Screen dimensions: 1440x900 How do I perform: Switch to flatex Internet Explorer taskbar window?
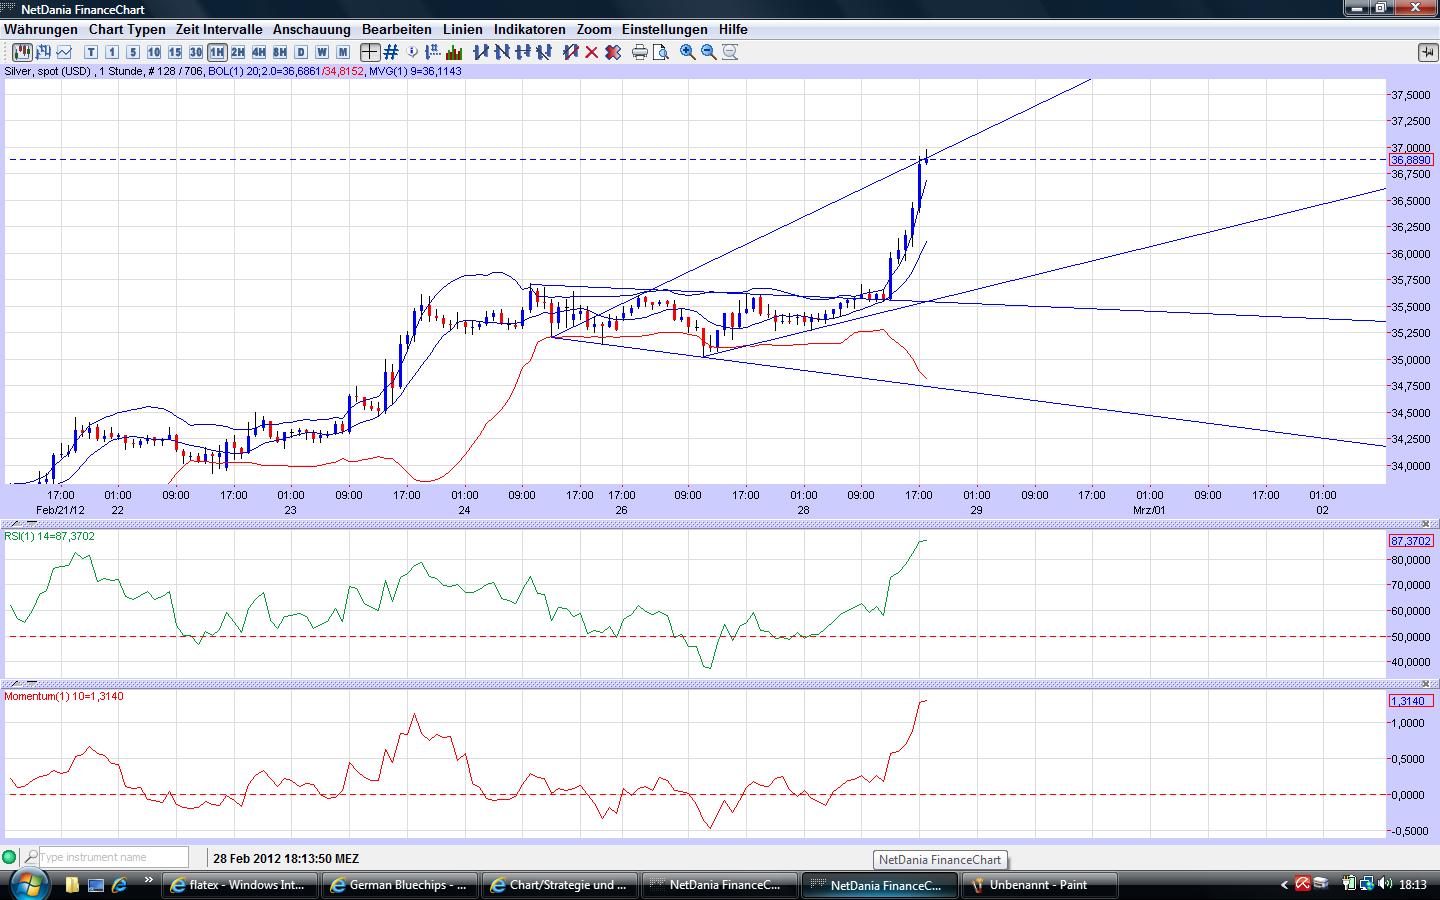(240, 885)
